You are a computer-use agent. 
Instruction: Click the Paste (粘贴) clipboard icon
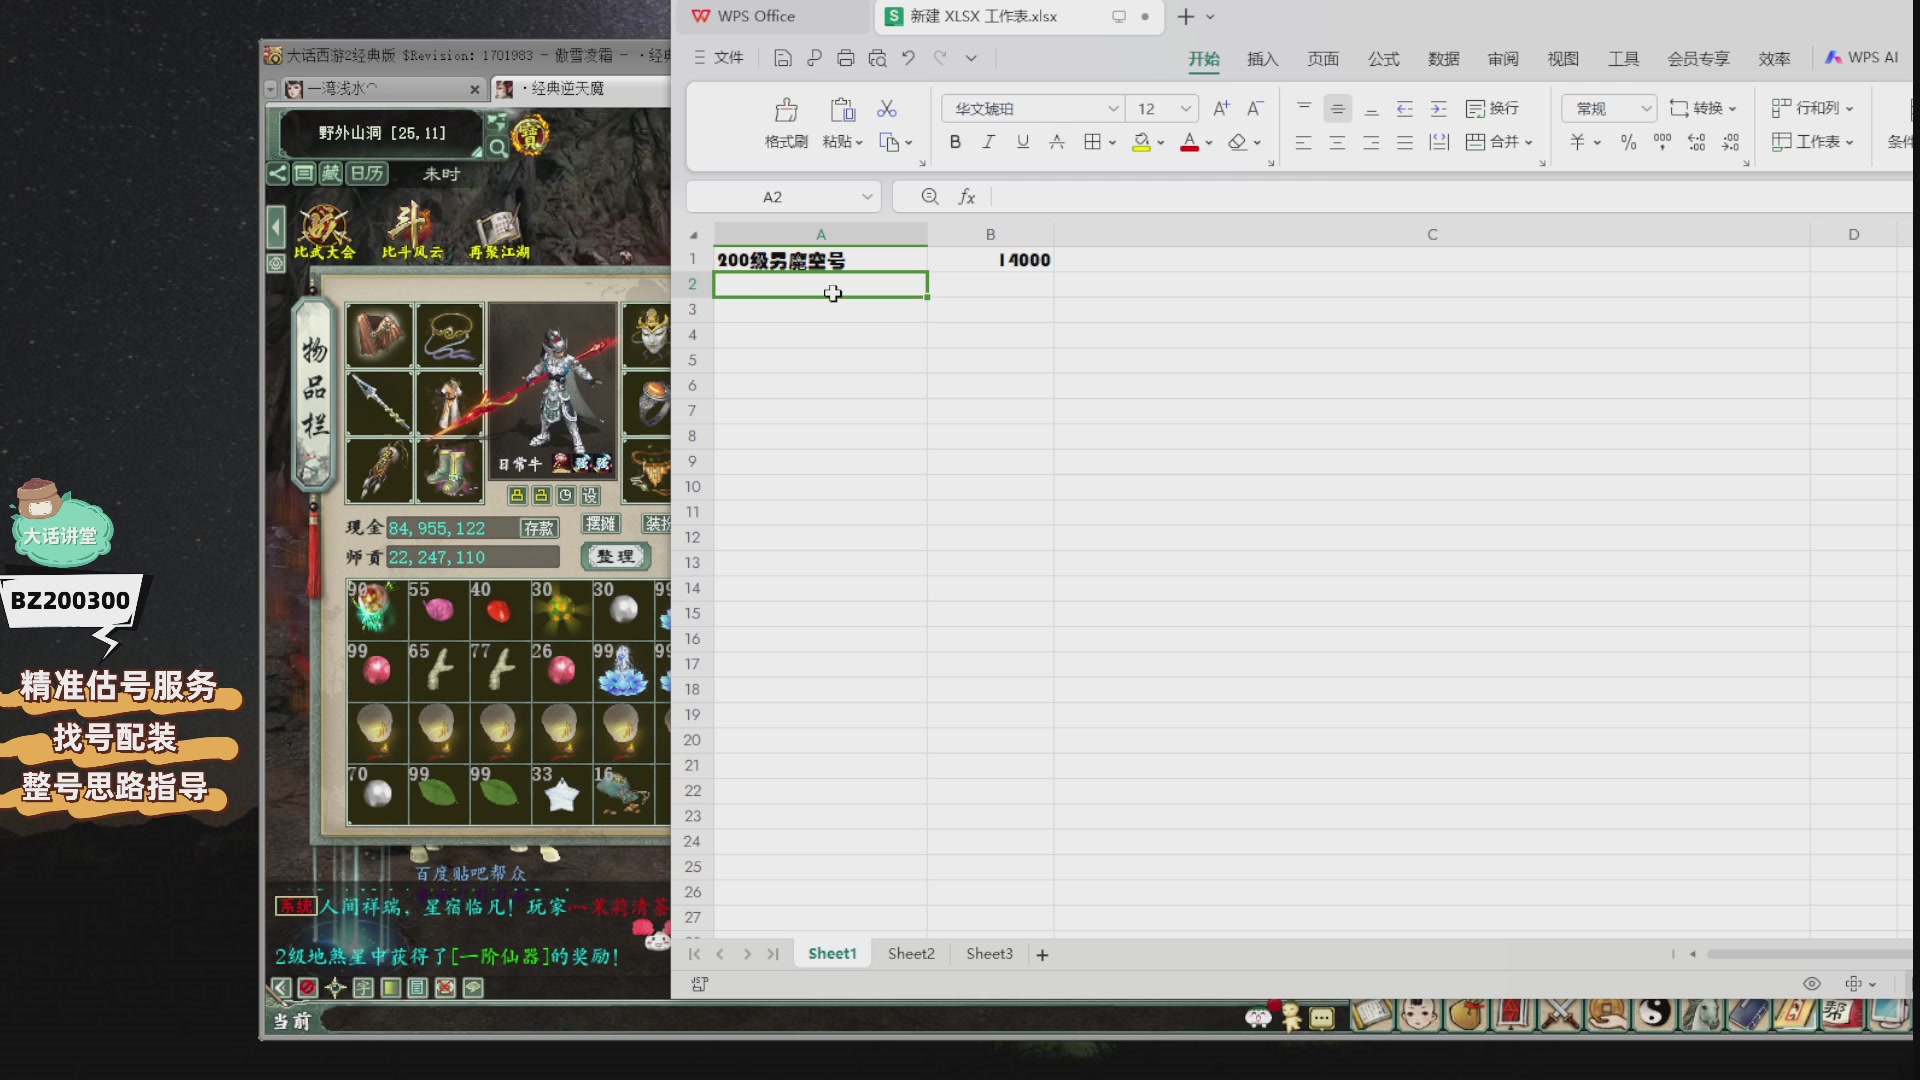[842, 110]
